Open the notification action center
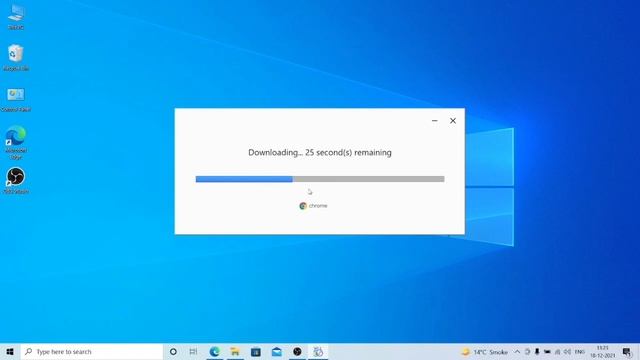Viewport: 640px width, 360px height. (627, 352)
